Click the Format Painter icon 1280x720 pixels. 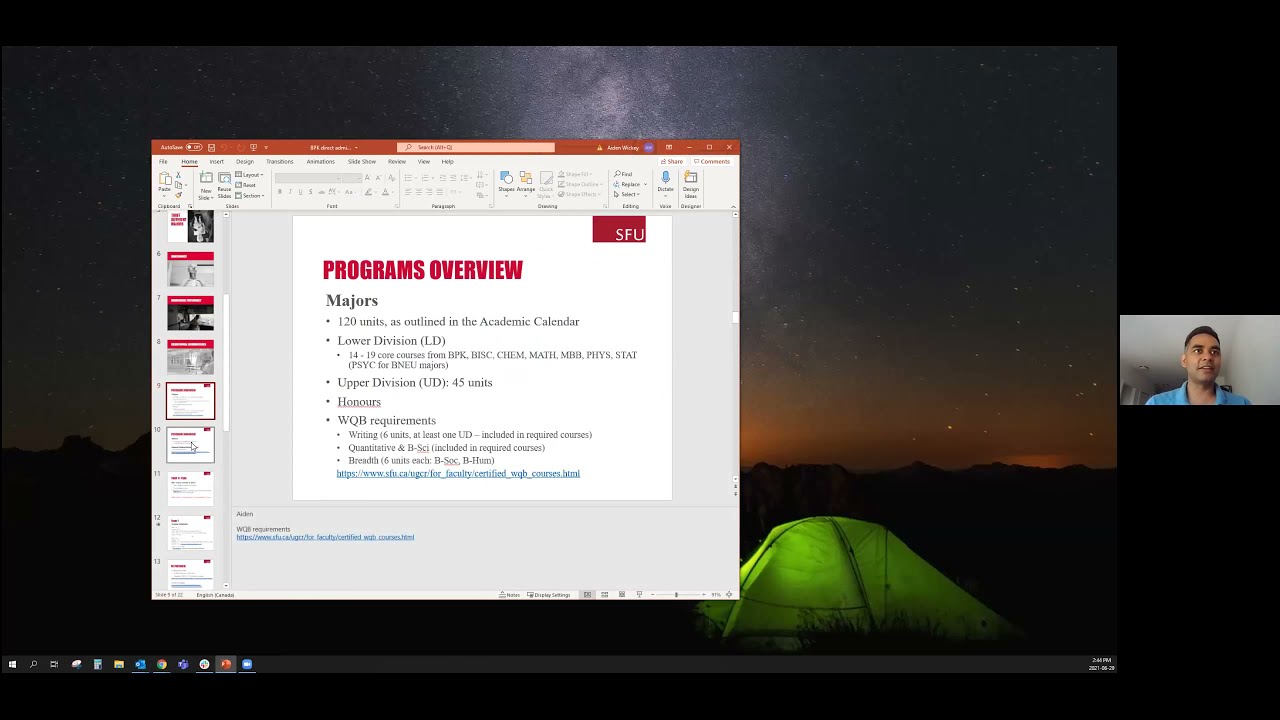[178, 195]
